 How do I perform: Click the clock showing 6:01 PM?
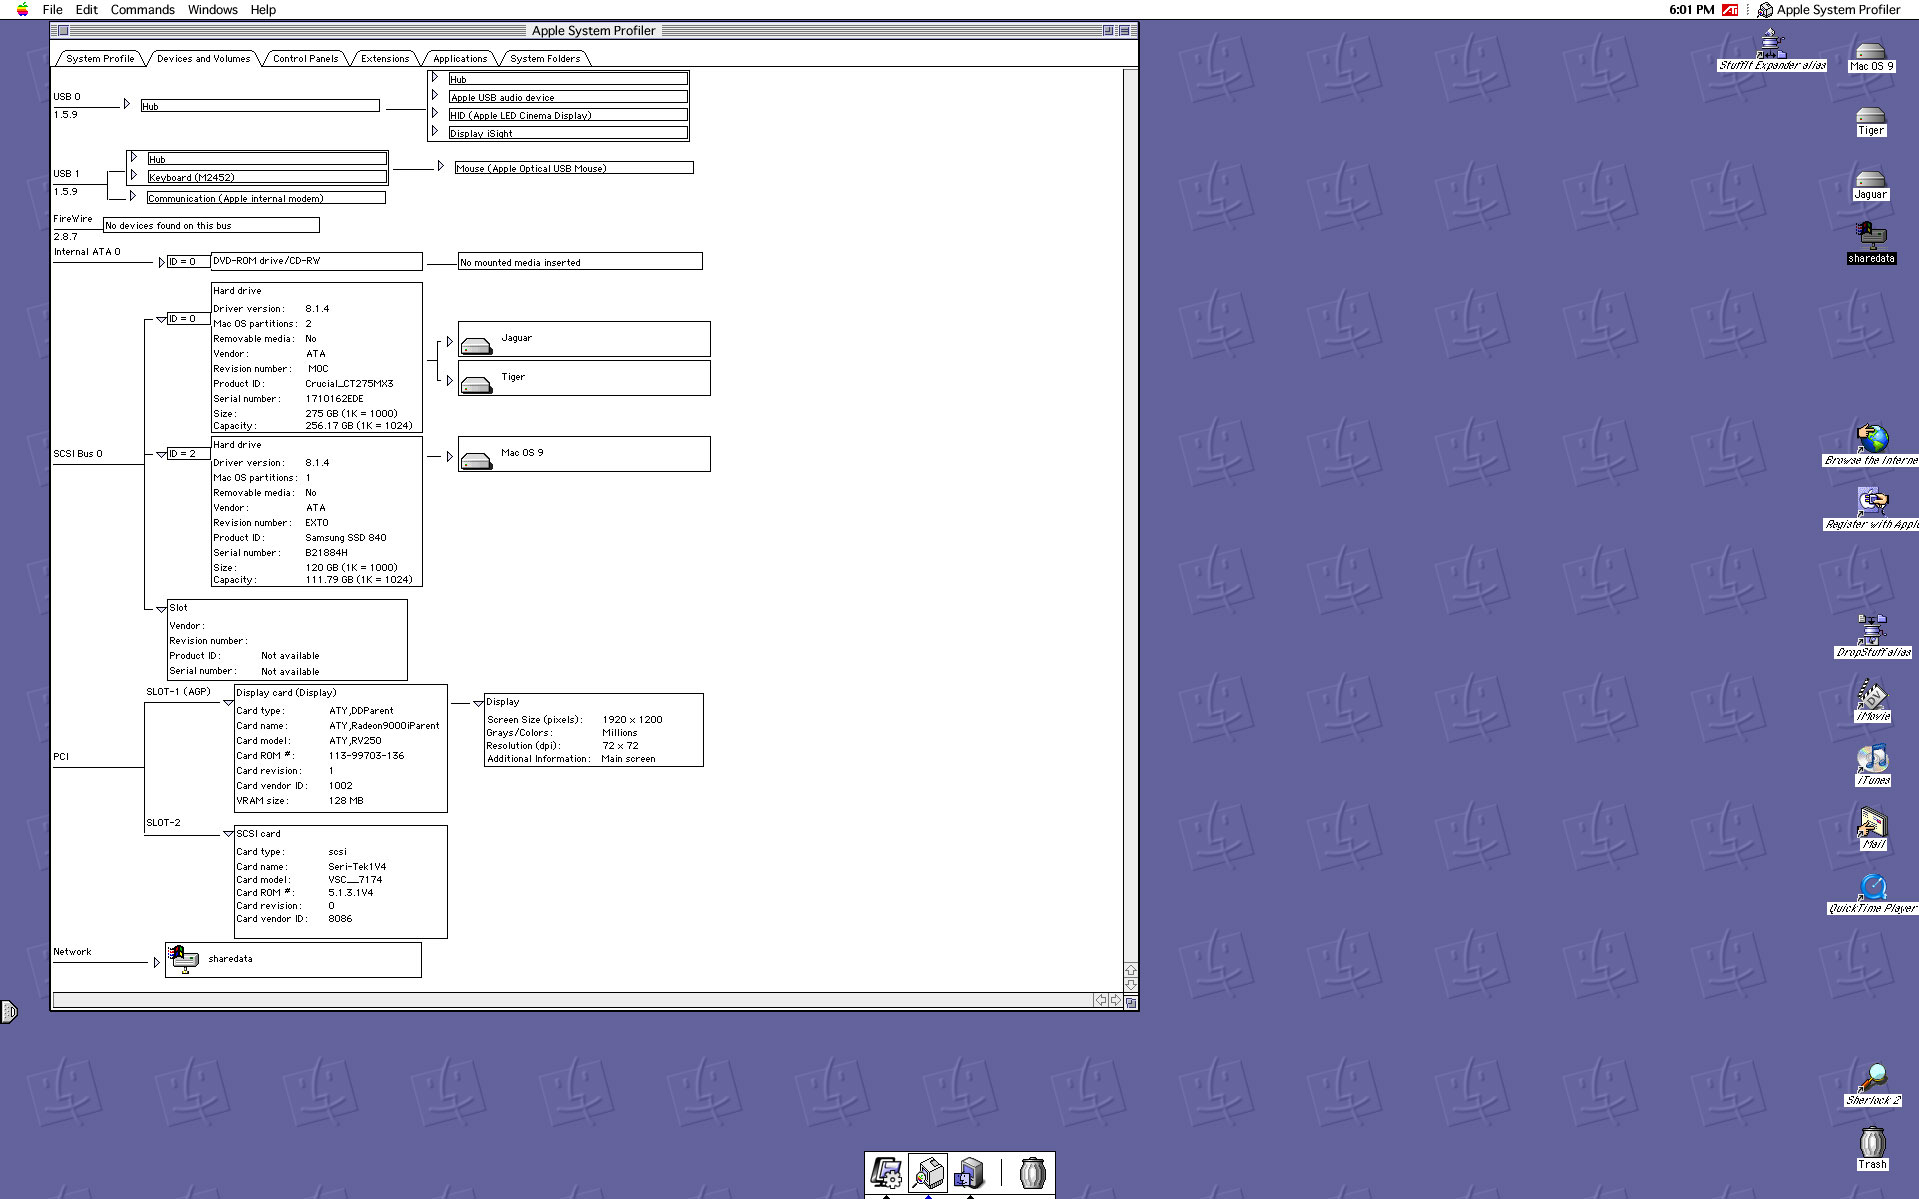coord(1691,10)
